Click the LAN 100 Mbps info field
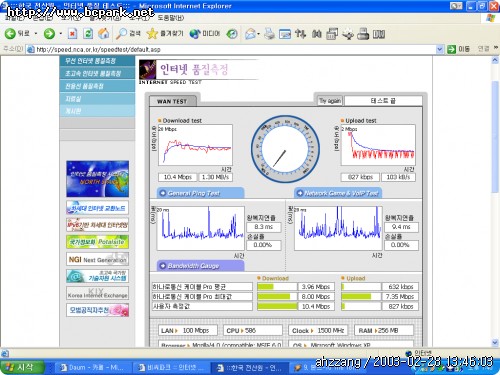The image size is (500, 375). (x=188, y=331)
